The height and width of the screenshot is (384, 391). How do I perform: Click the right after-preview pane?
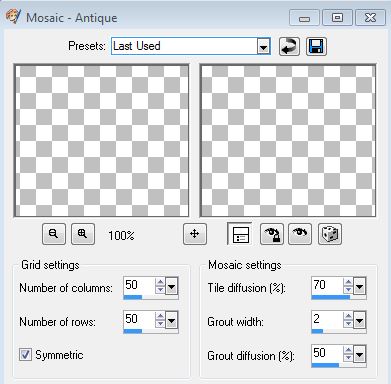[x=288, y=141]
